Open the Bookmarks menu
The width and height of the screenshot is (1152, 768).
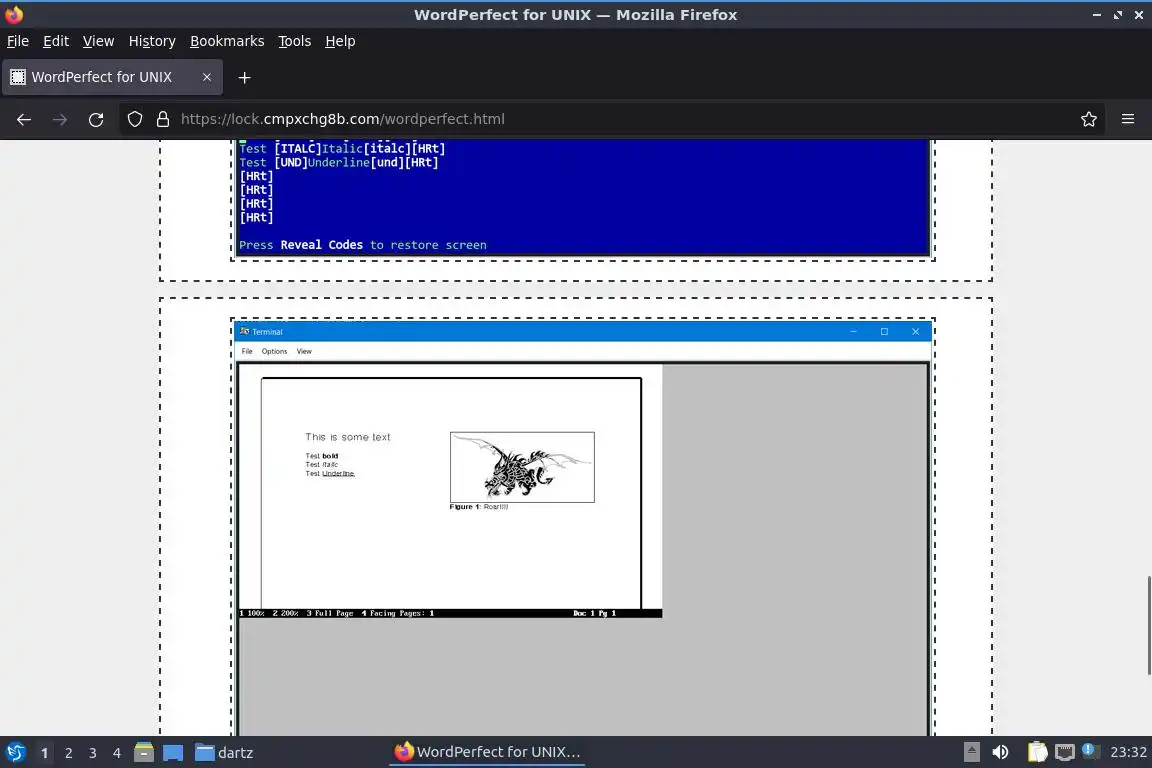pos(227,41)
